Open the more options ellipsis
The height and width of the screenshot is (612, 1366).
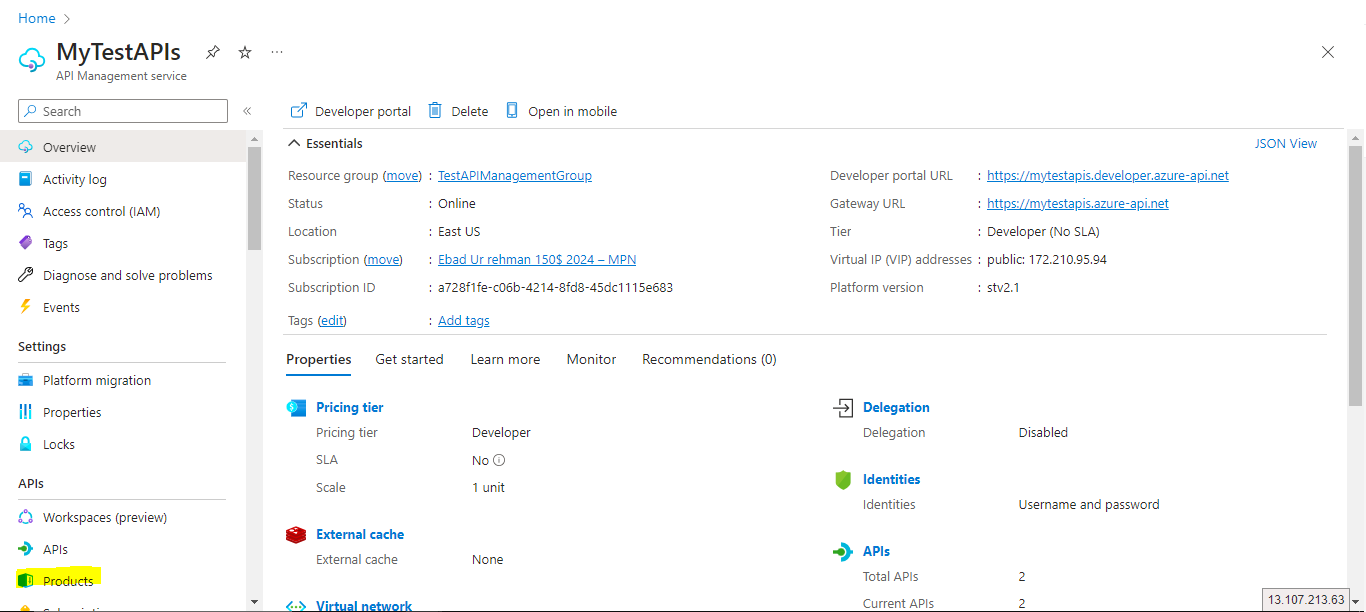click(x=277, y=52)
